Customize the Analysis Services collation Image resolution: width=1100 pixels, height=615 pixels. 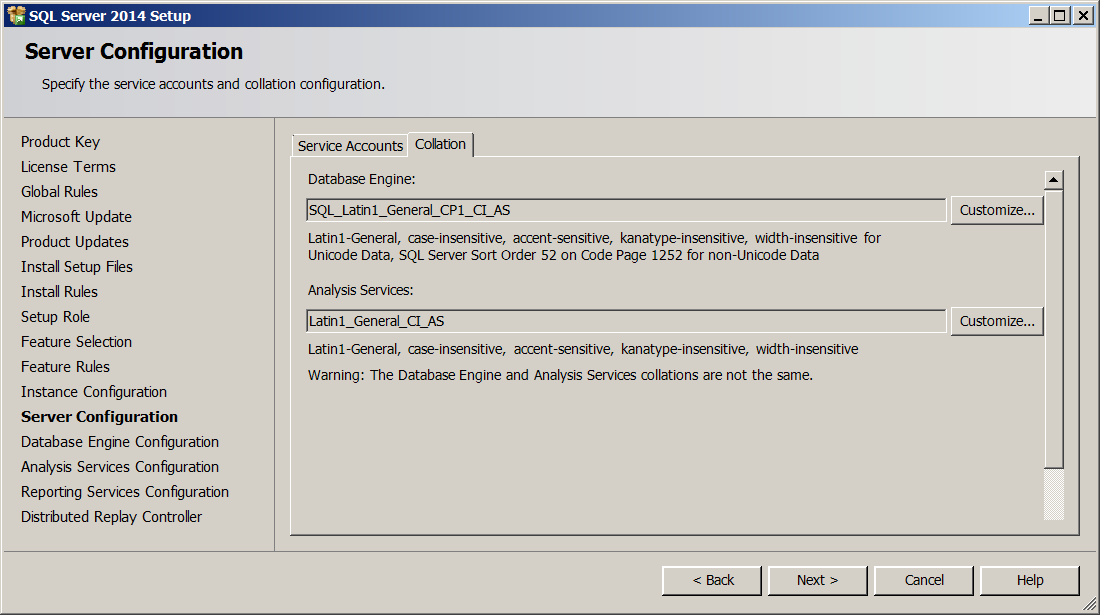tap(996, 321)
